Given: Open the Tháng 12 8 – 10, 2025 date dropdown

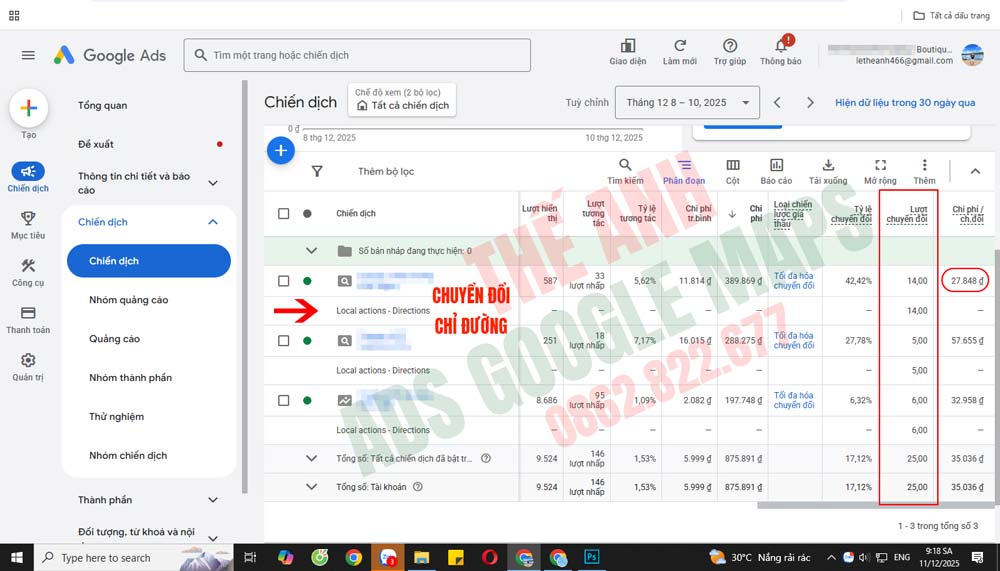Looking at the screenshot, I should [x=687, y=102].
